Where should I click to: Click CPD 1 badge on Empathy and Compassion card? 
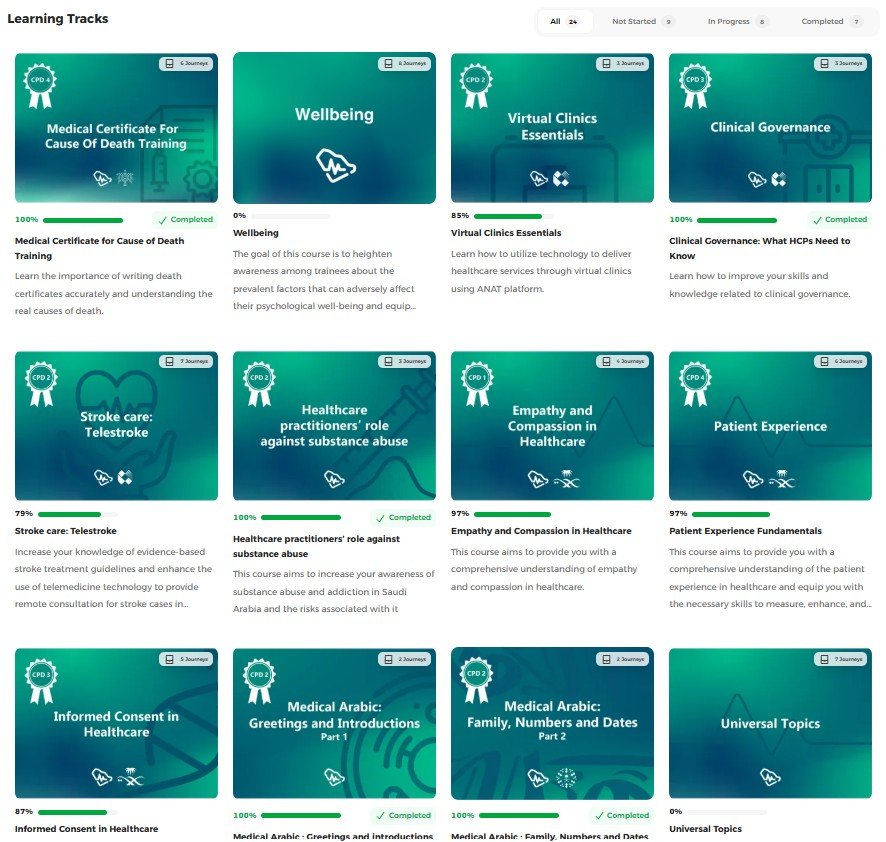click(477, 381)
